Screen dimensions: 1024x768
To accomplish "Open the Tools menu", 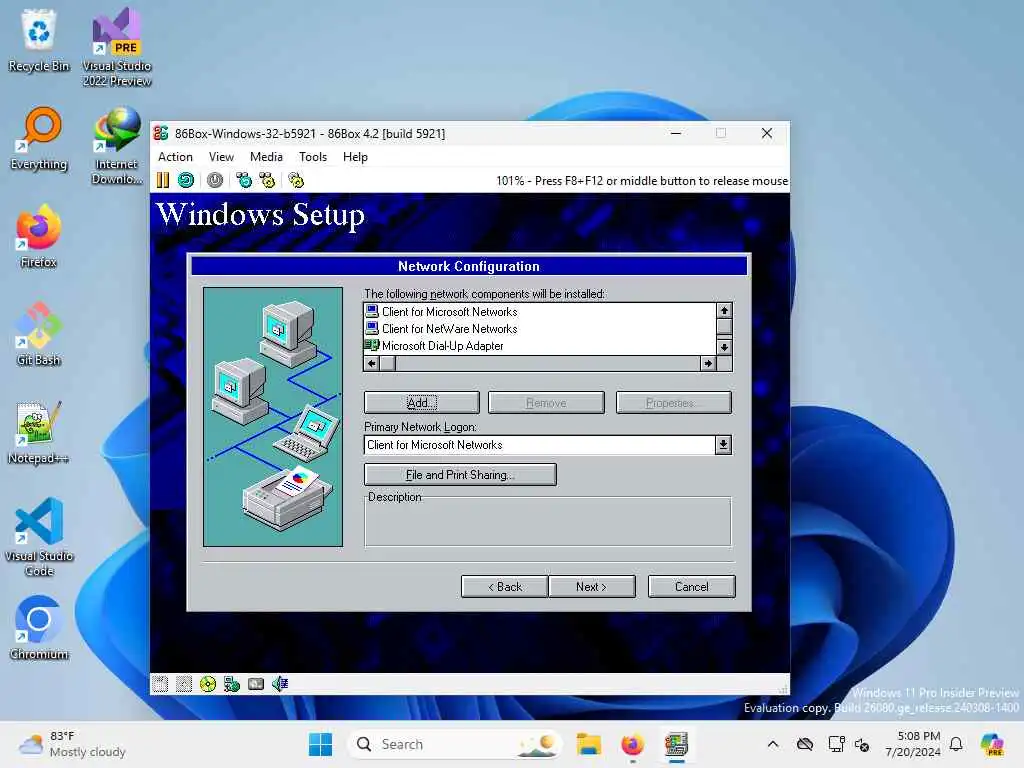I will coord(313,157).
